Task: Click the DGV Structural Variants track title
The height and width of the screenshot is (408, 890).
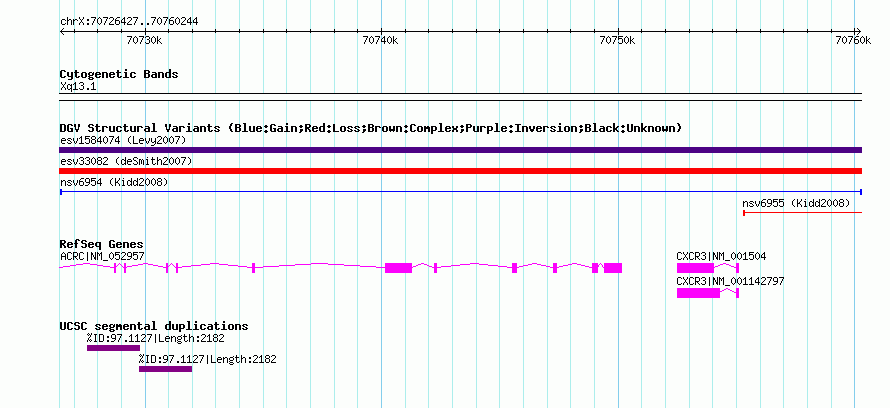Action: click(371, 128)
